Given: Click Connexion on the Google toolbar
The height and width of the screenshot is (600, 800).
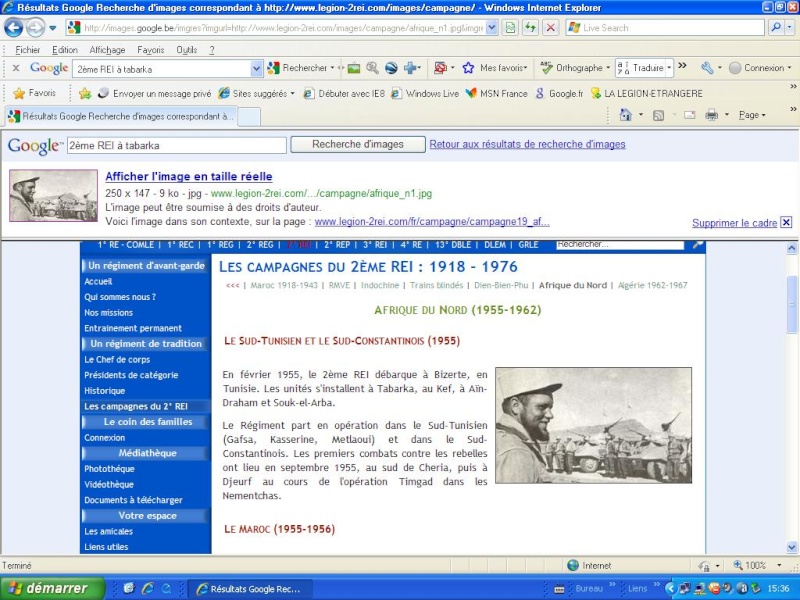Looking at the screenshot, I should point(759,68).
